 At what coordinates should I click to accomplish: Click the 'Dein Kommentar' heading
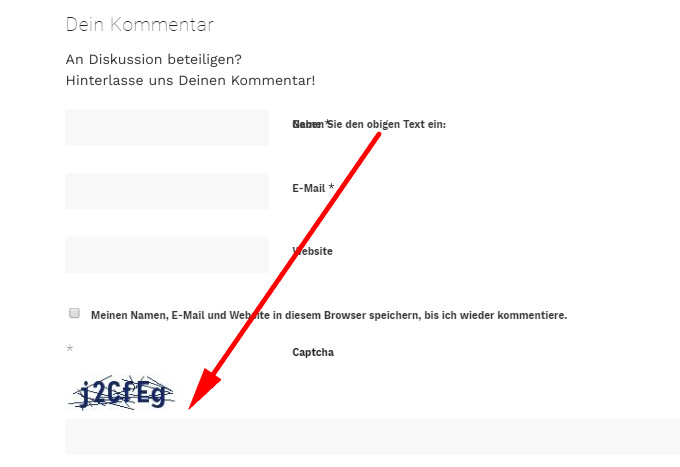[x=140, y=24]
